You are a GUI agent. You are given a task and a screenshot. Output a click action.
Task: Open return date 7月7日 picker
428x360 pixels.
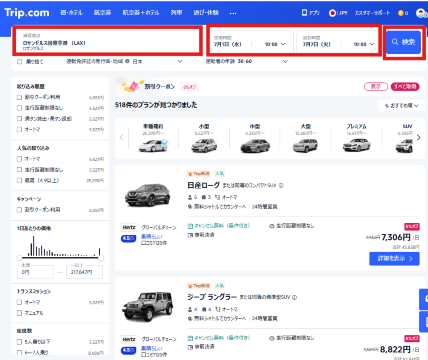coord(316,44)
